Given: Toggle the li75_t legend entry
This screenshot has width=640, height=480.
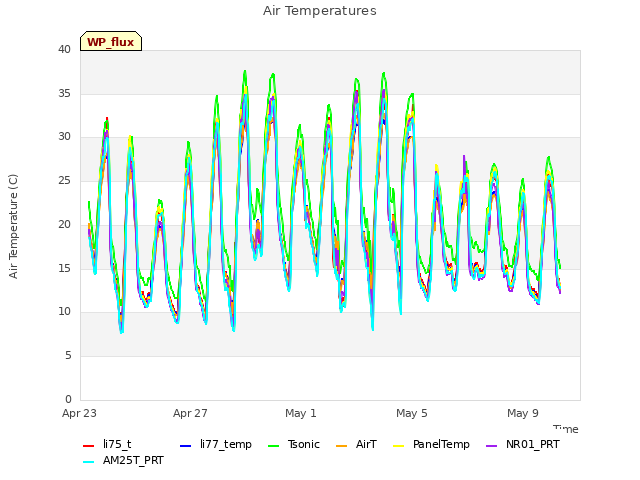Looking at the screenshot, I should pyautogui.click(x=107, y=444).
